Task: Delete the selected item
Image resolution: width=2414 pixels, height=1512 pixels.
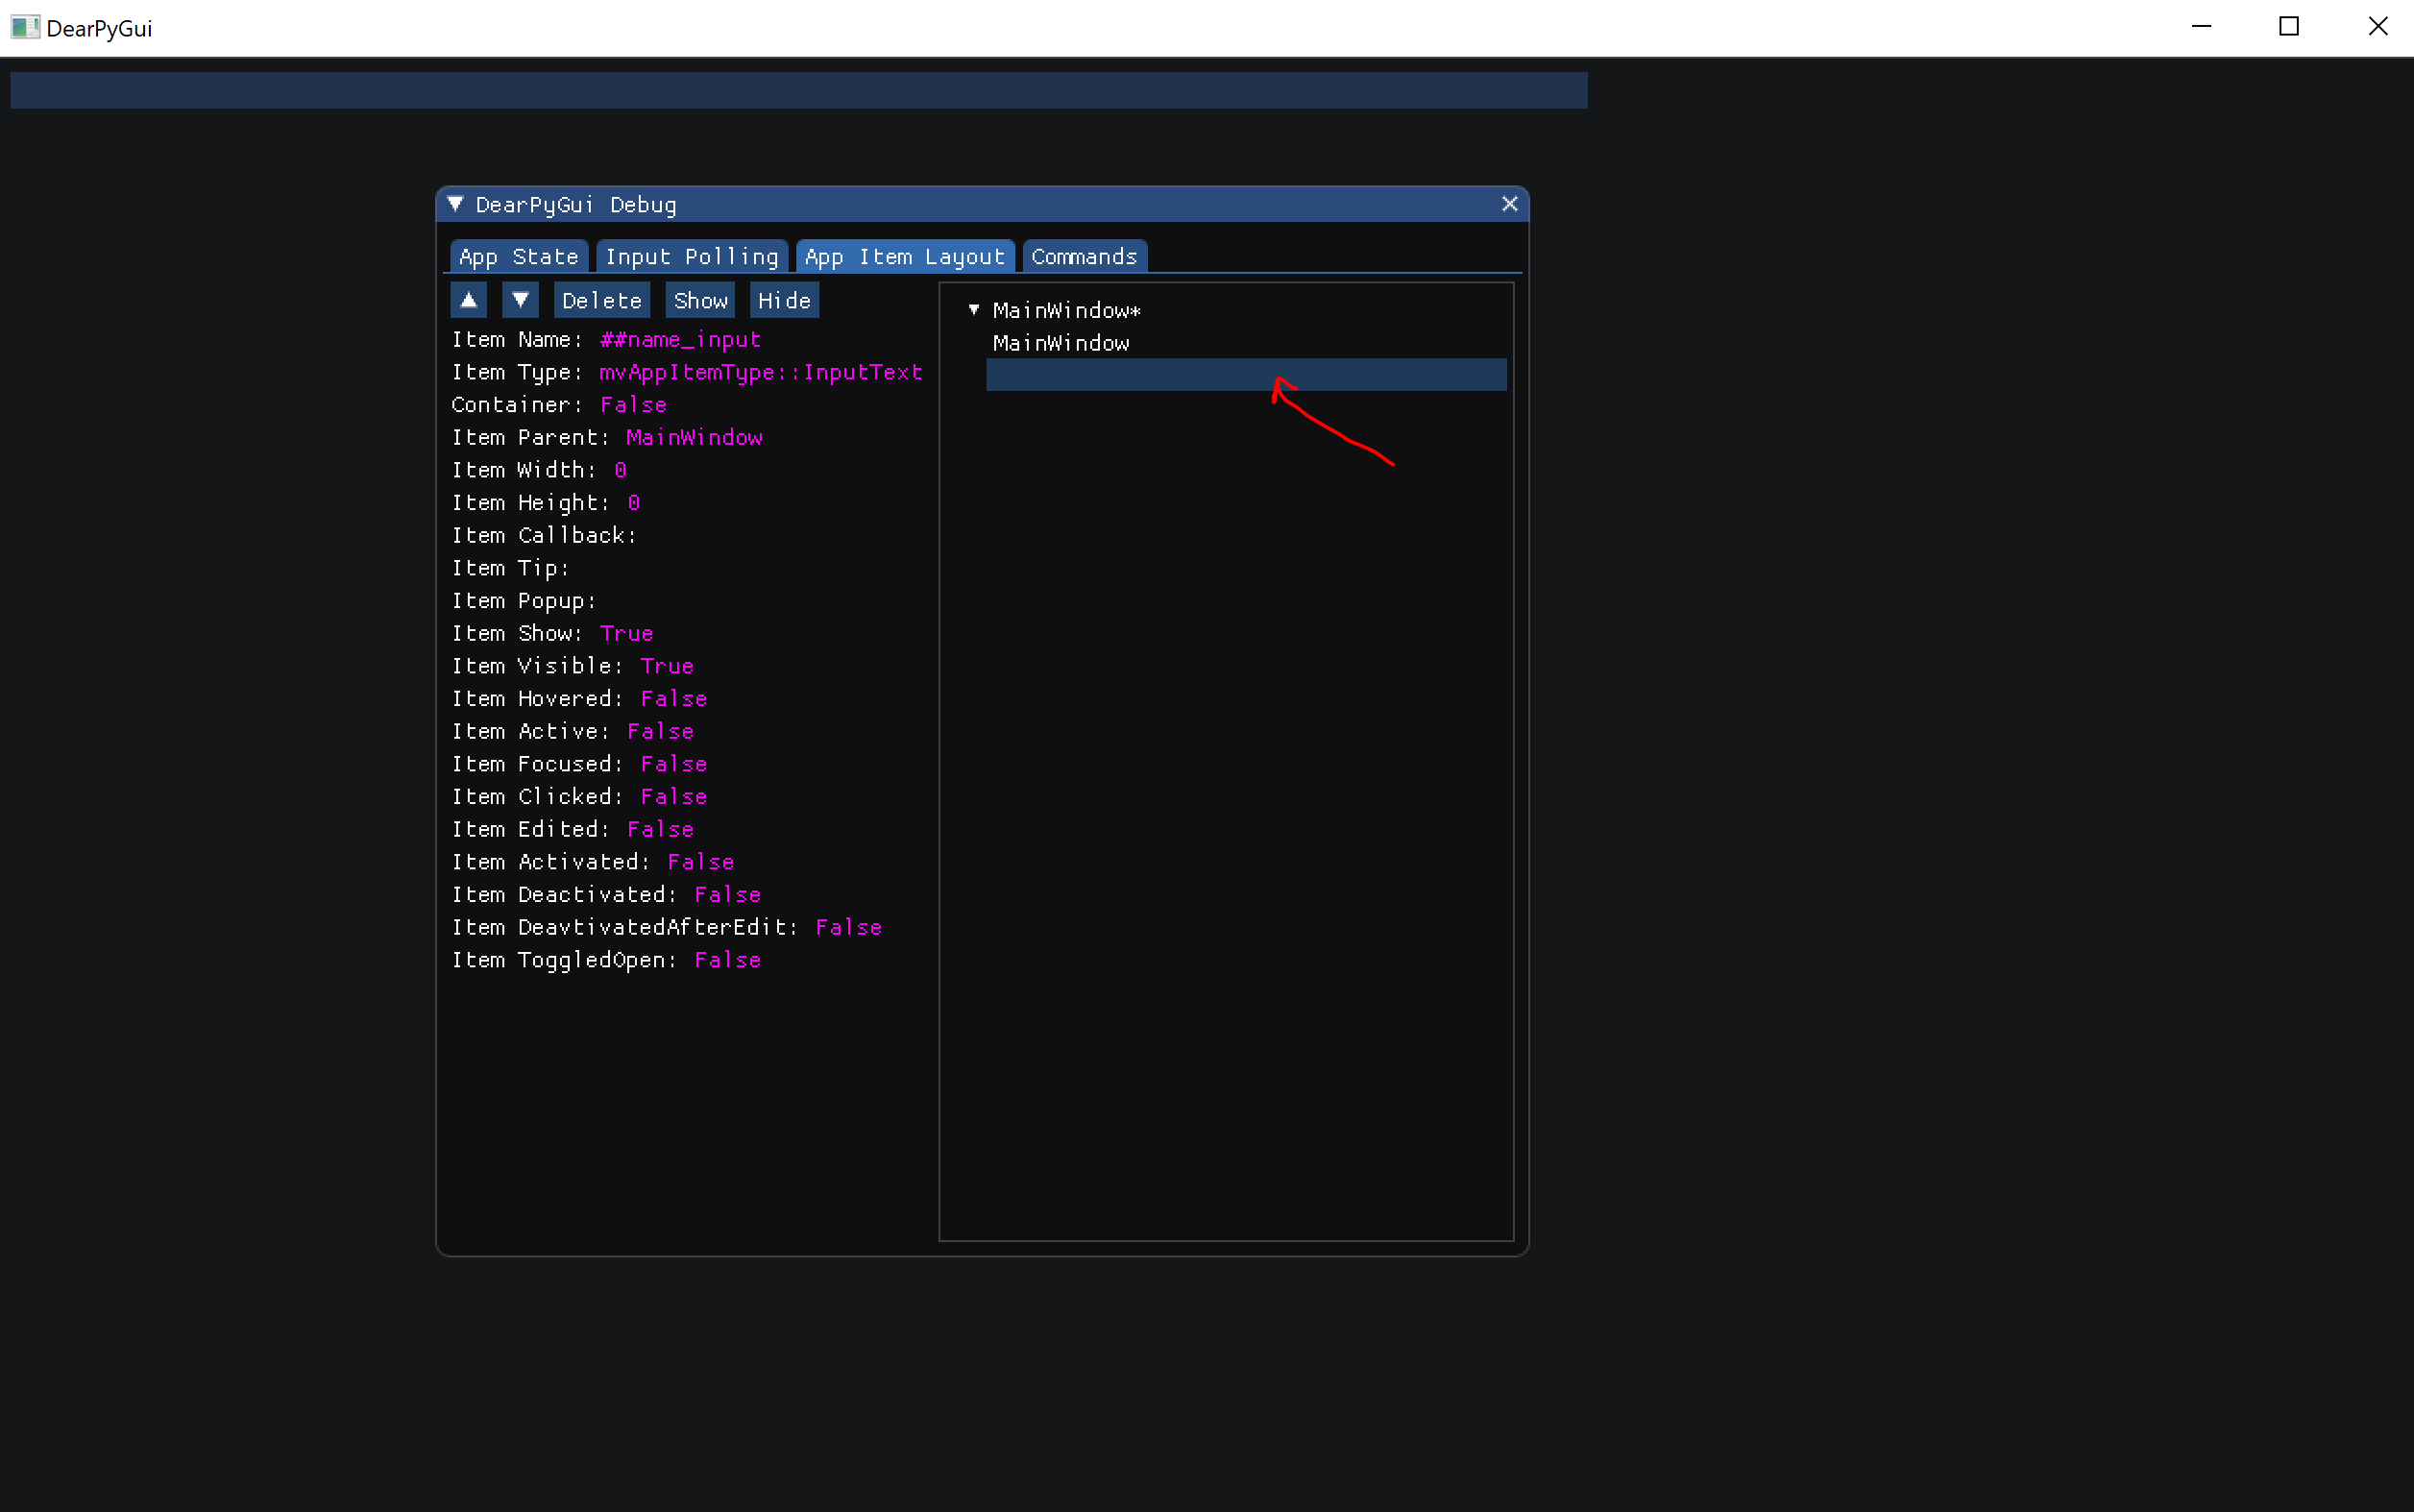Action: tap(600, 299)
